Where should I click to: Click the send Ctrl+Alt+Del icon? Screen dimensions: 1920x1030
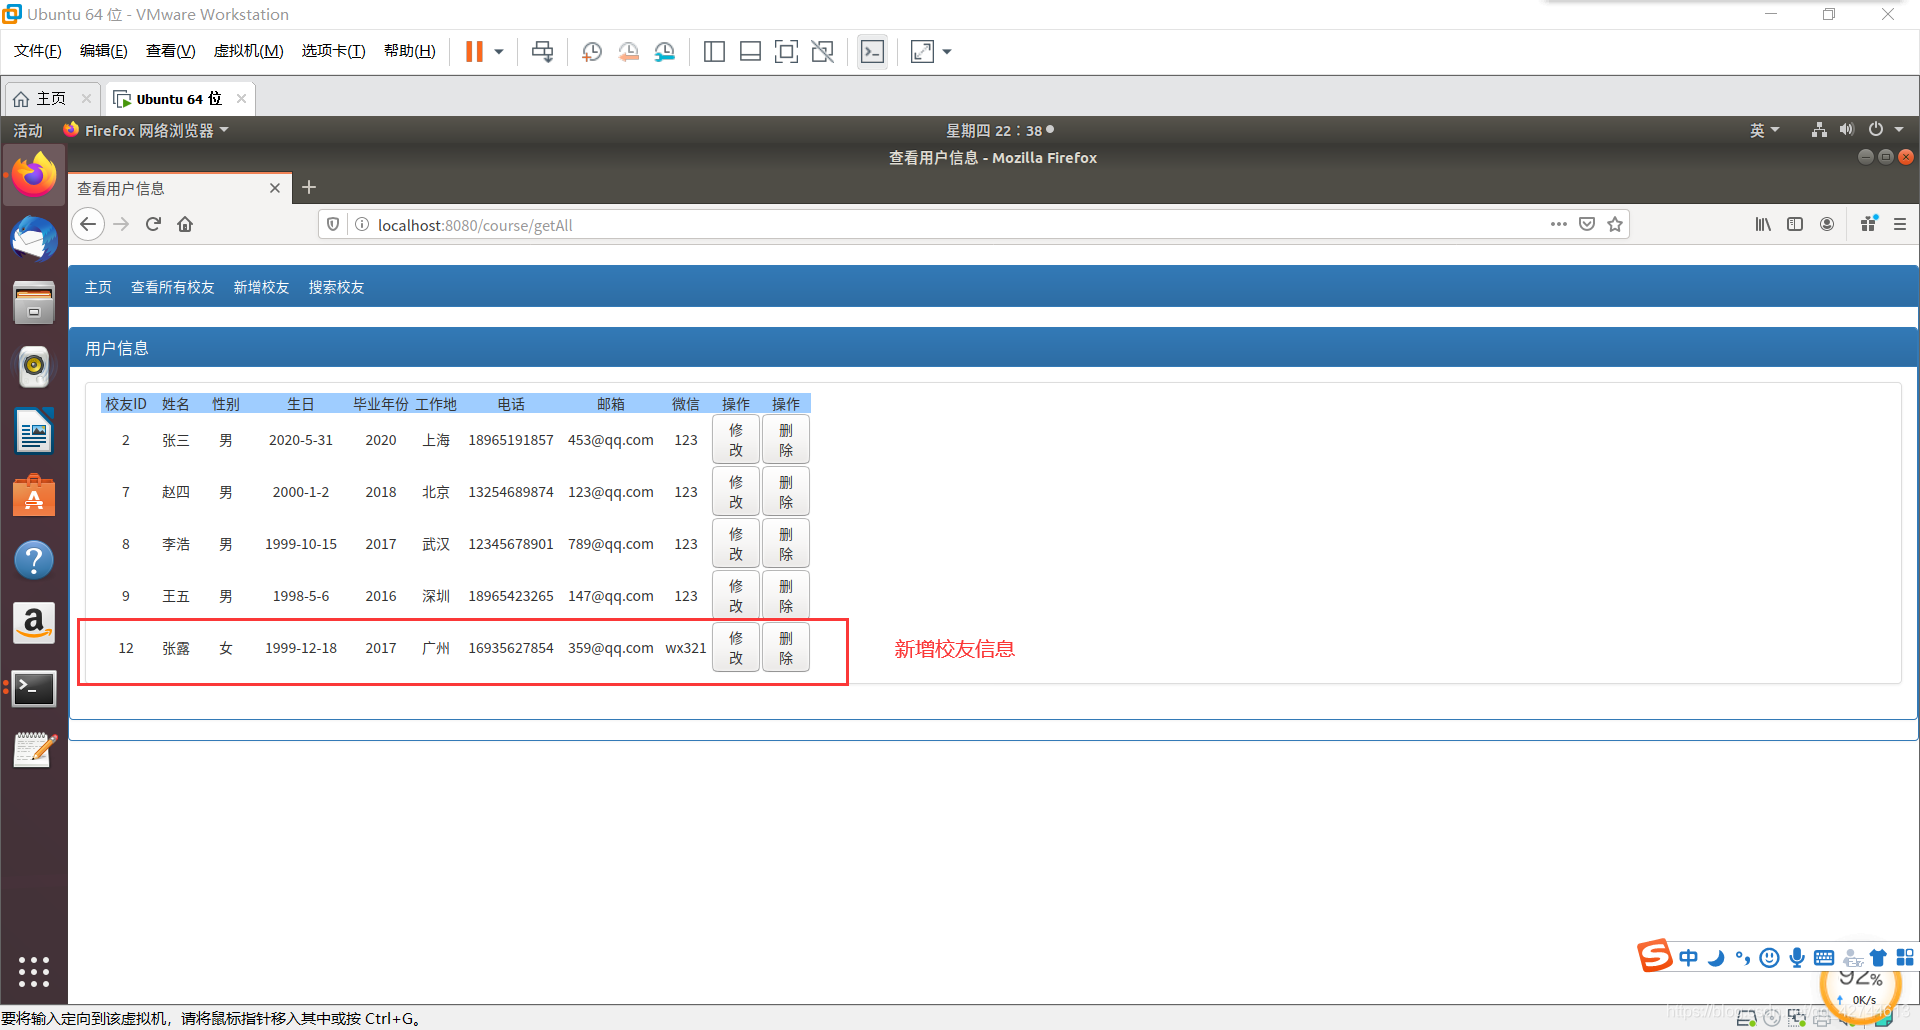point(543,52)
